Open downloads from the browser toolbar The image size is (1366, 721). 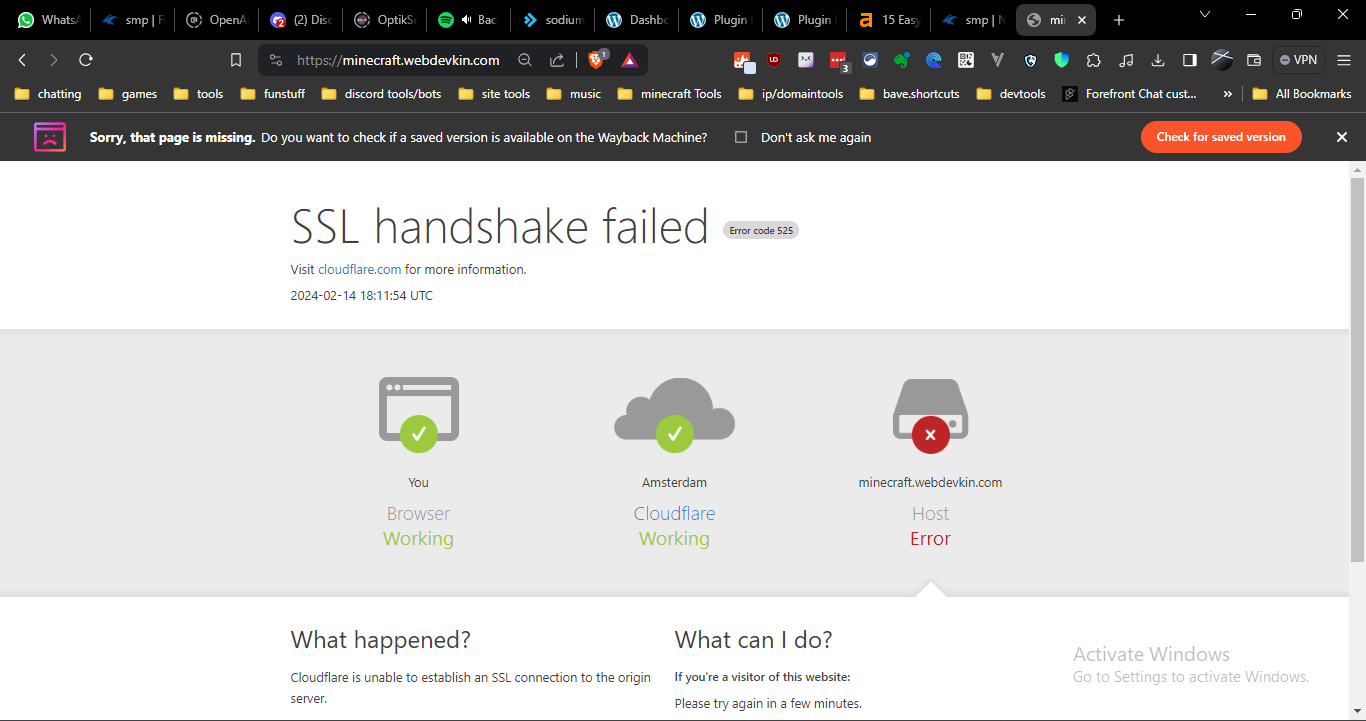pos(1158,60)
